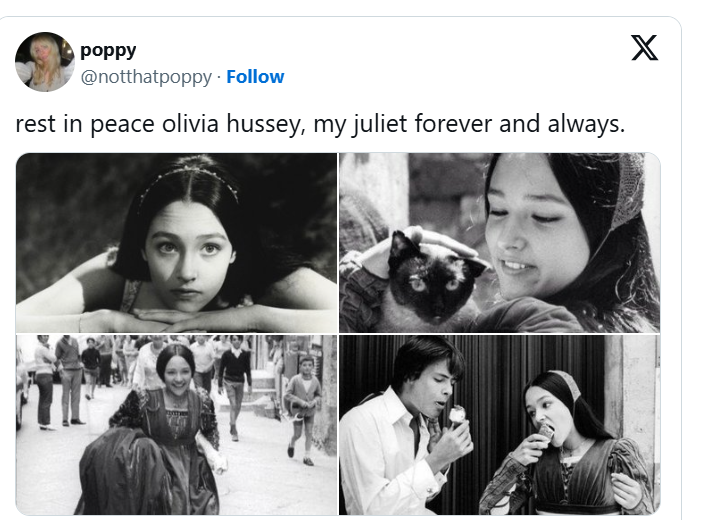Click the men standing in the street background
This screenshot has width=702, height=520.
58,381
